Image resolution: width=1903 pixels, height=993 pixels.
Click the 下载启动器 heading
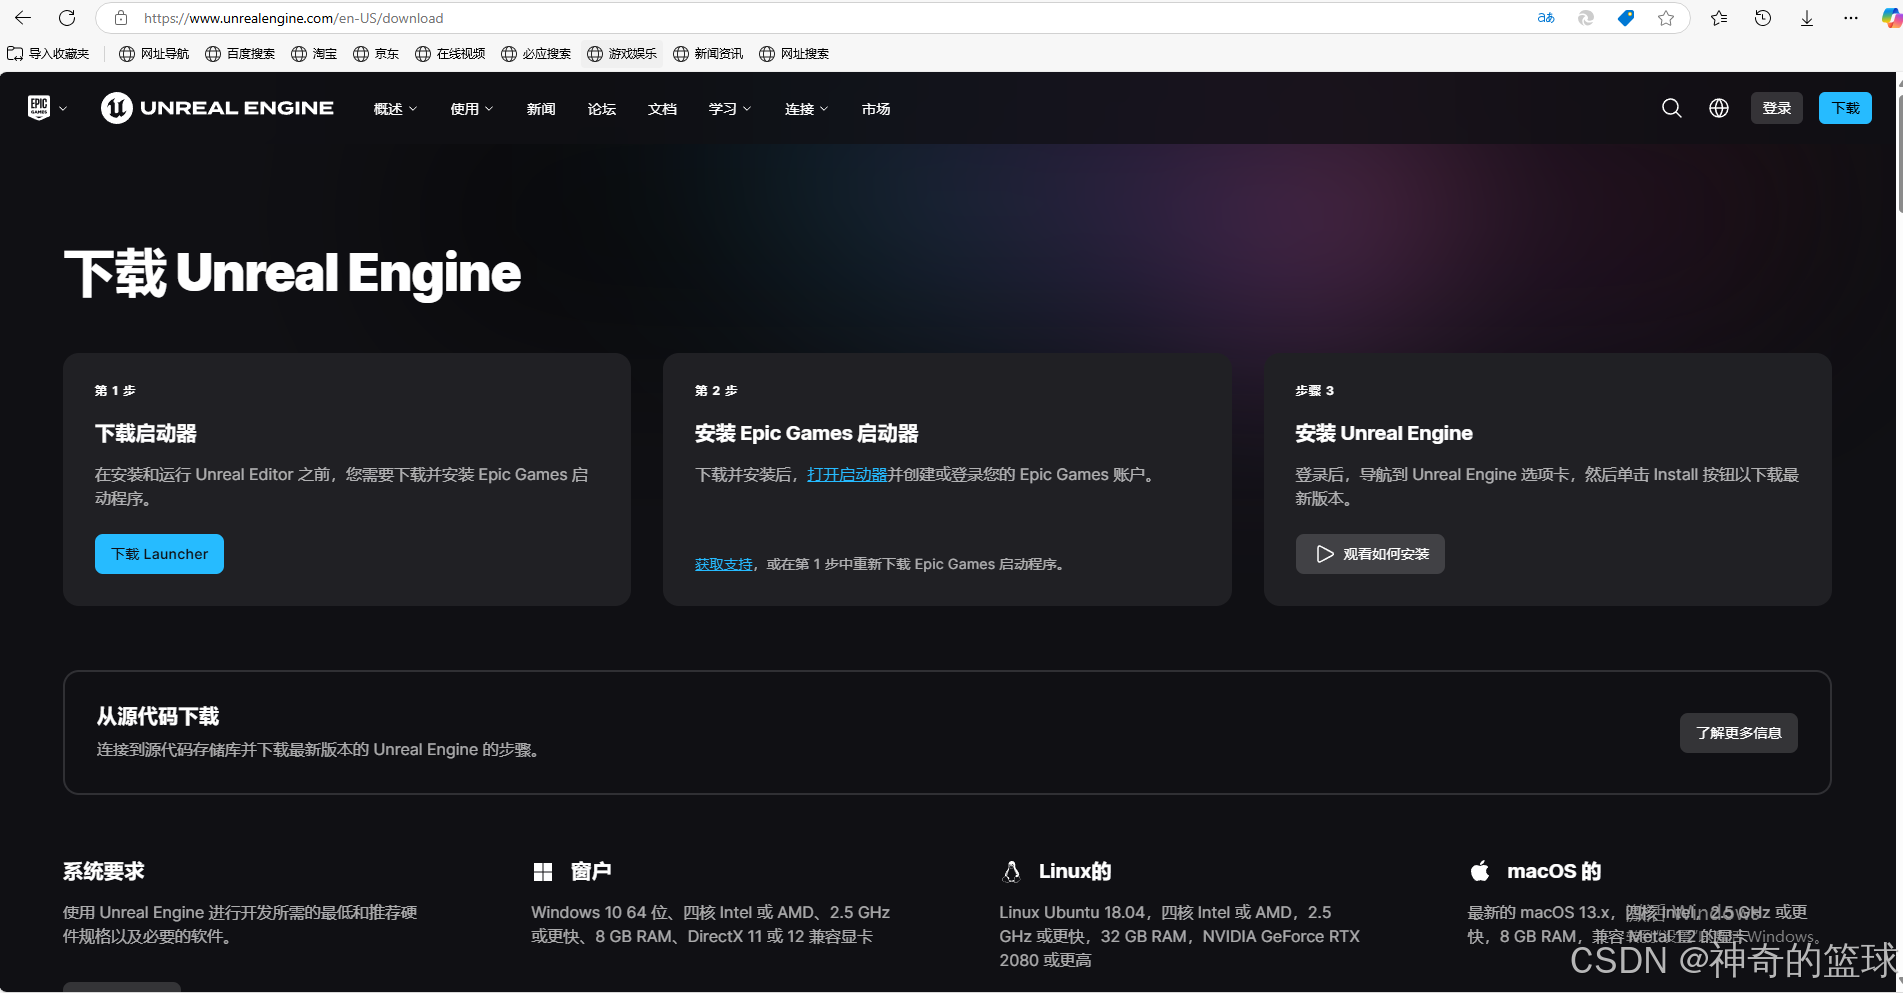(x=146, y=433)
